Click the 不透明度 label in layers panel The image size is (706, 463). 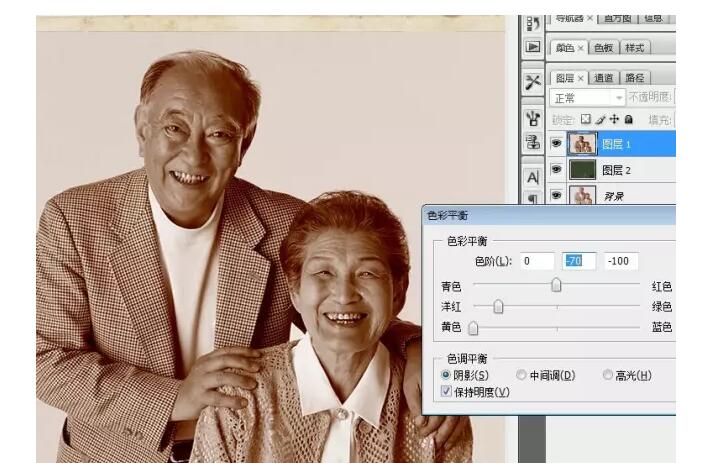click(x=650, y=97)
